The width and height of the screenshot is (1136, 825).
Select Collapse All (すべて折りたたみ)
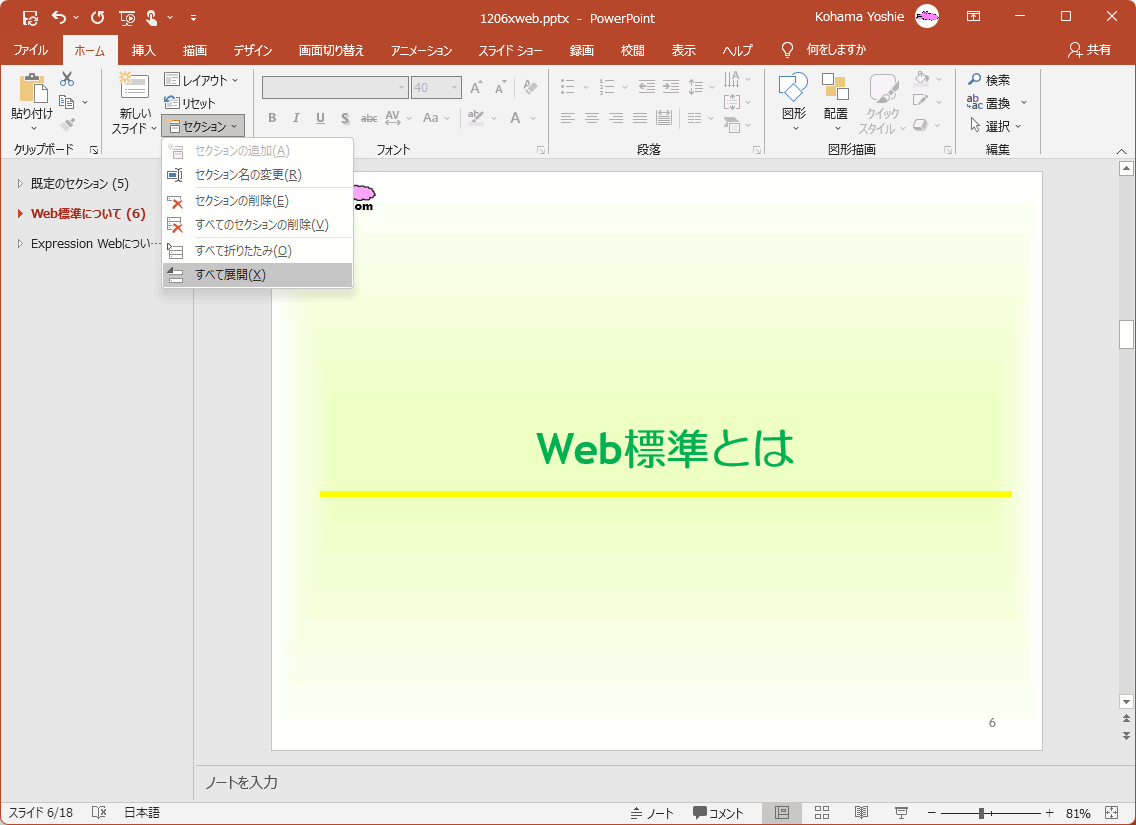(257, 251)
